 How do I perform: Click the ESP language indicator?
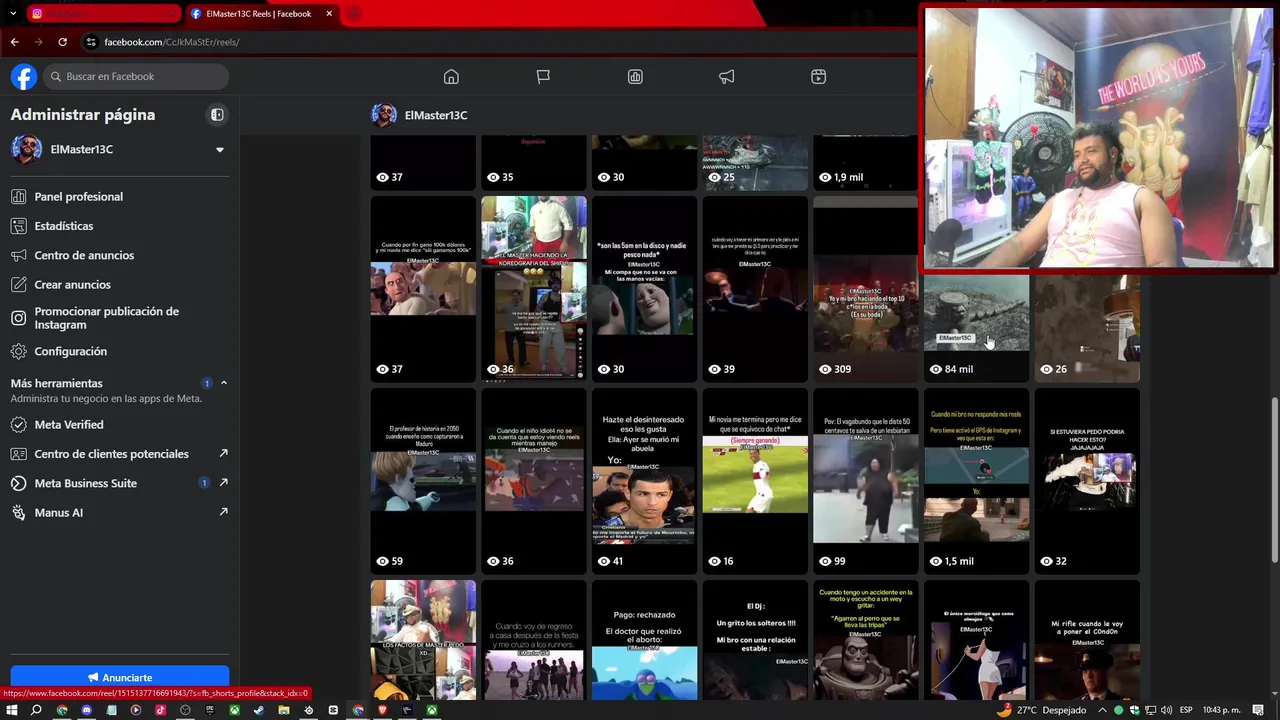point(1186,710)
